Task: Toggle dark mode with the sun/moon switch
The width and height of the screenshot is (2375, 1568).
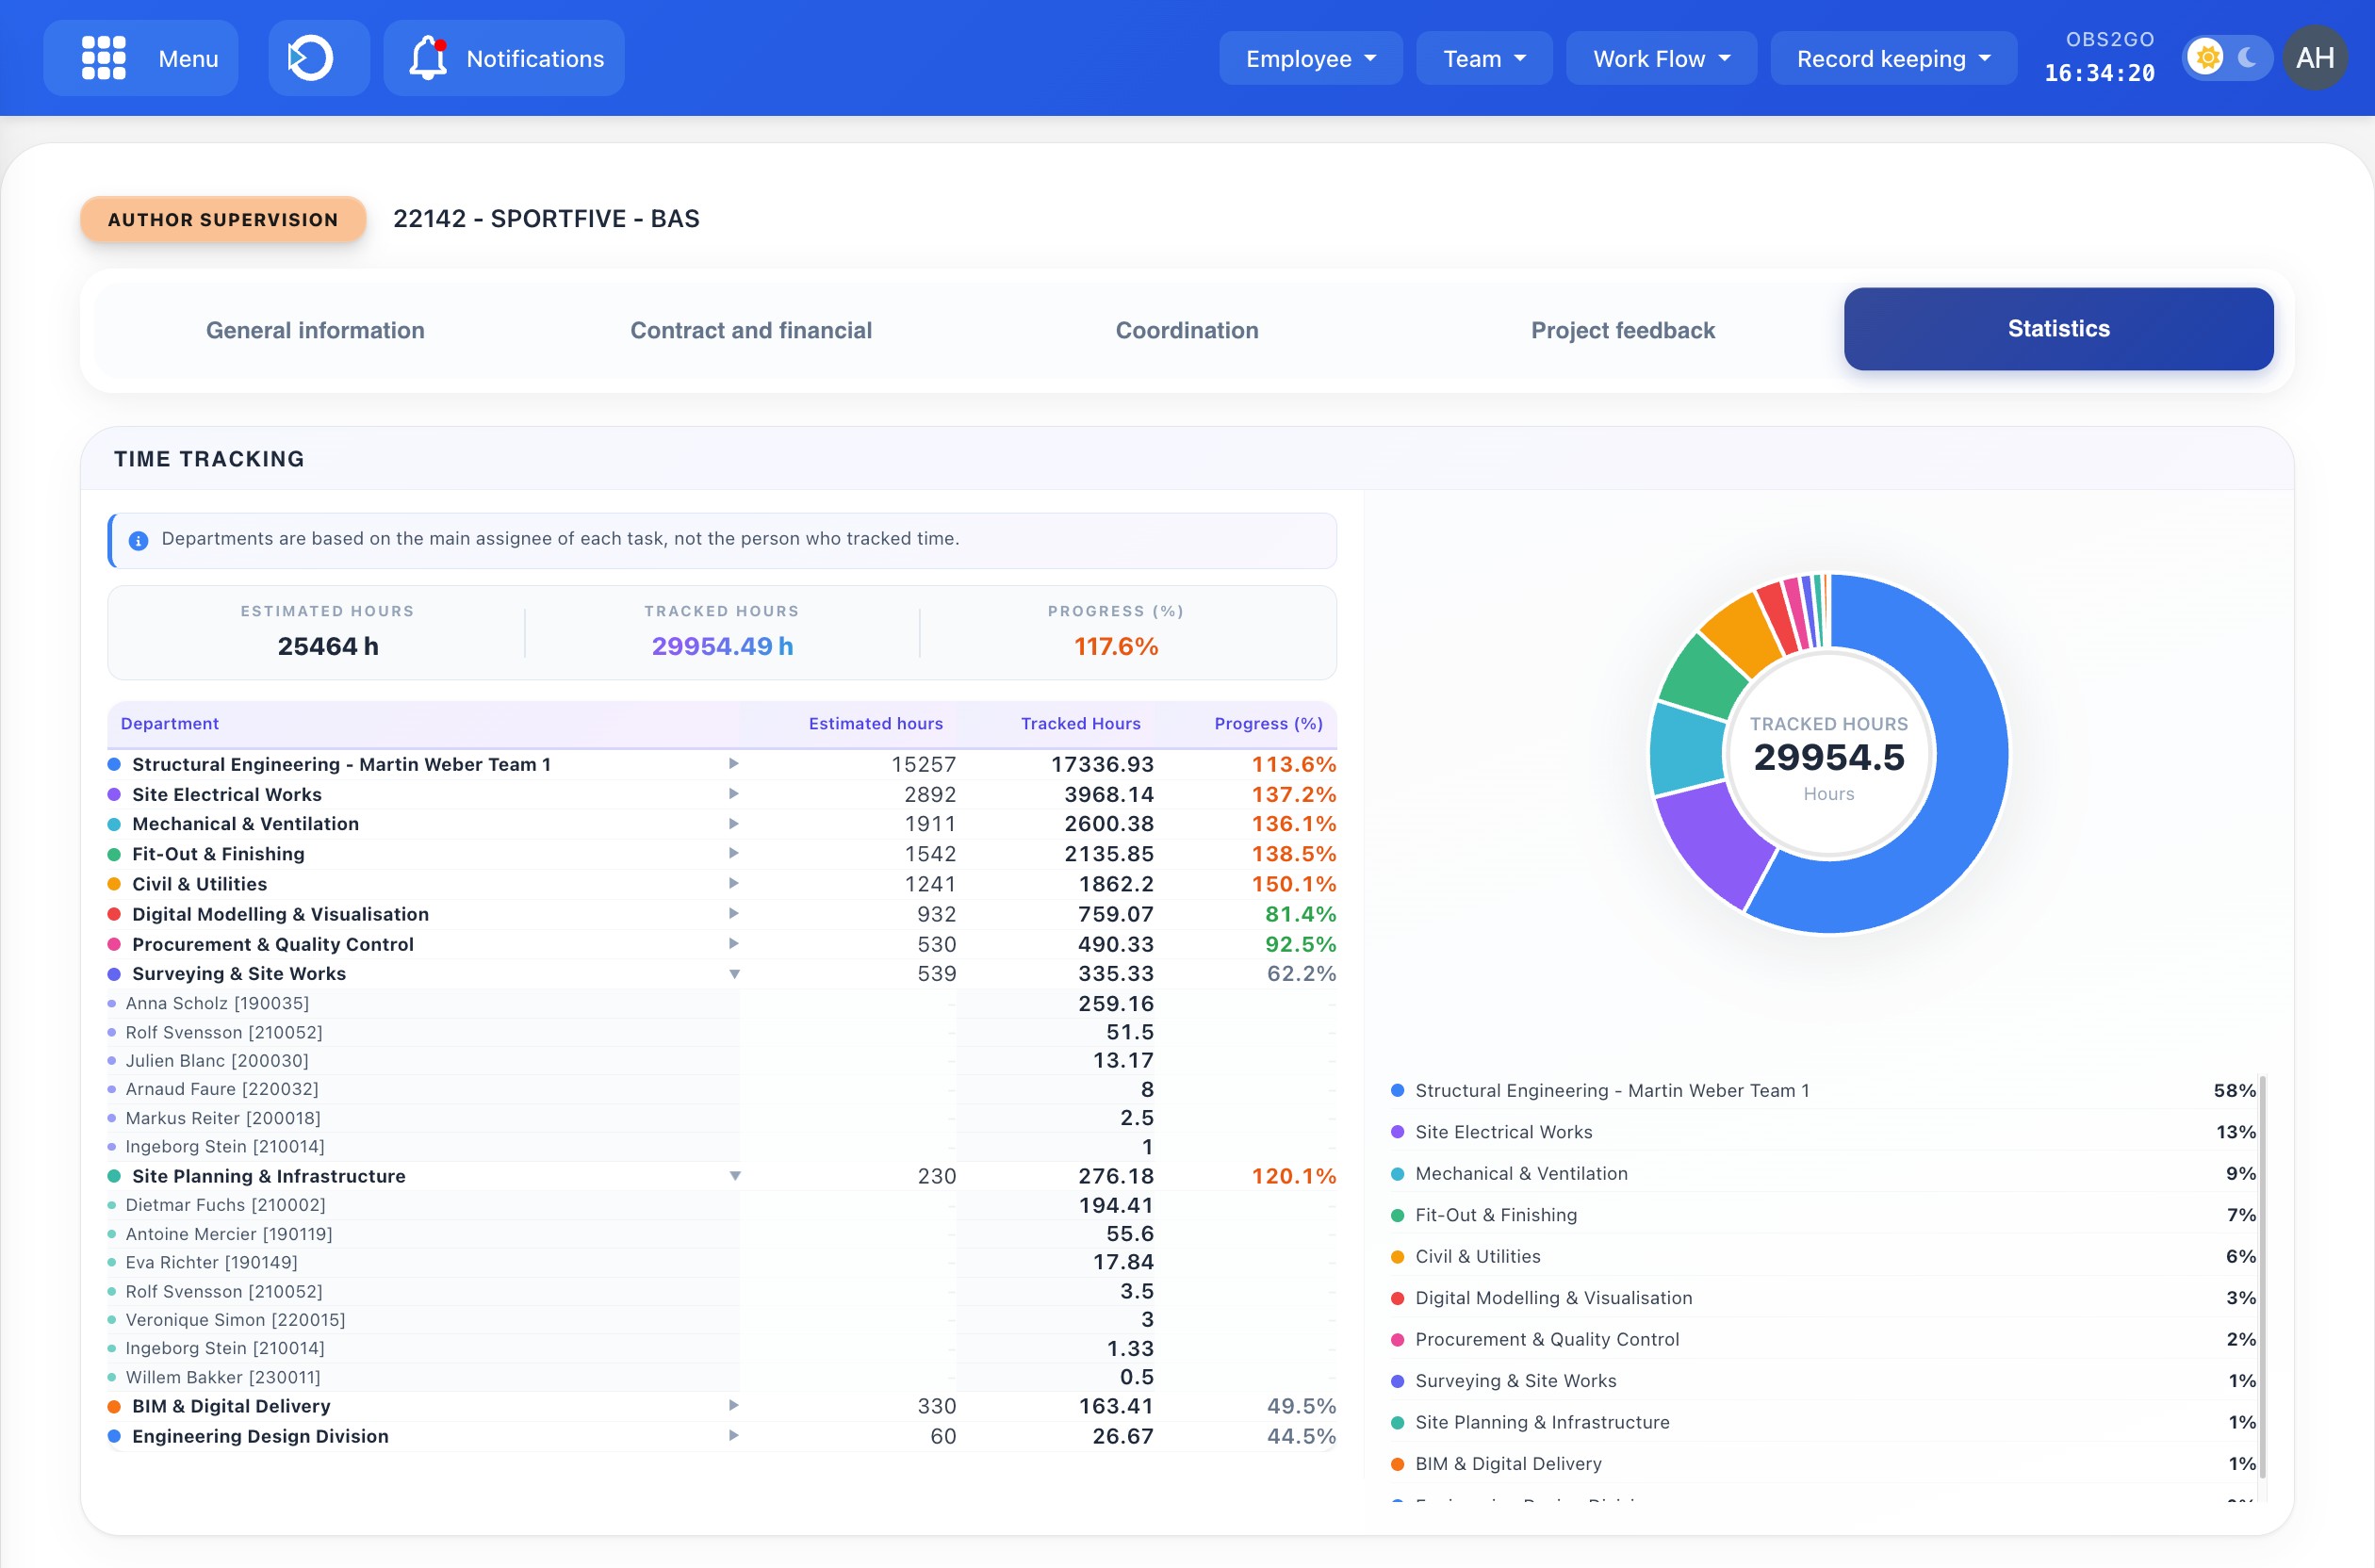Action: click(x=2228, y=57)
